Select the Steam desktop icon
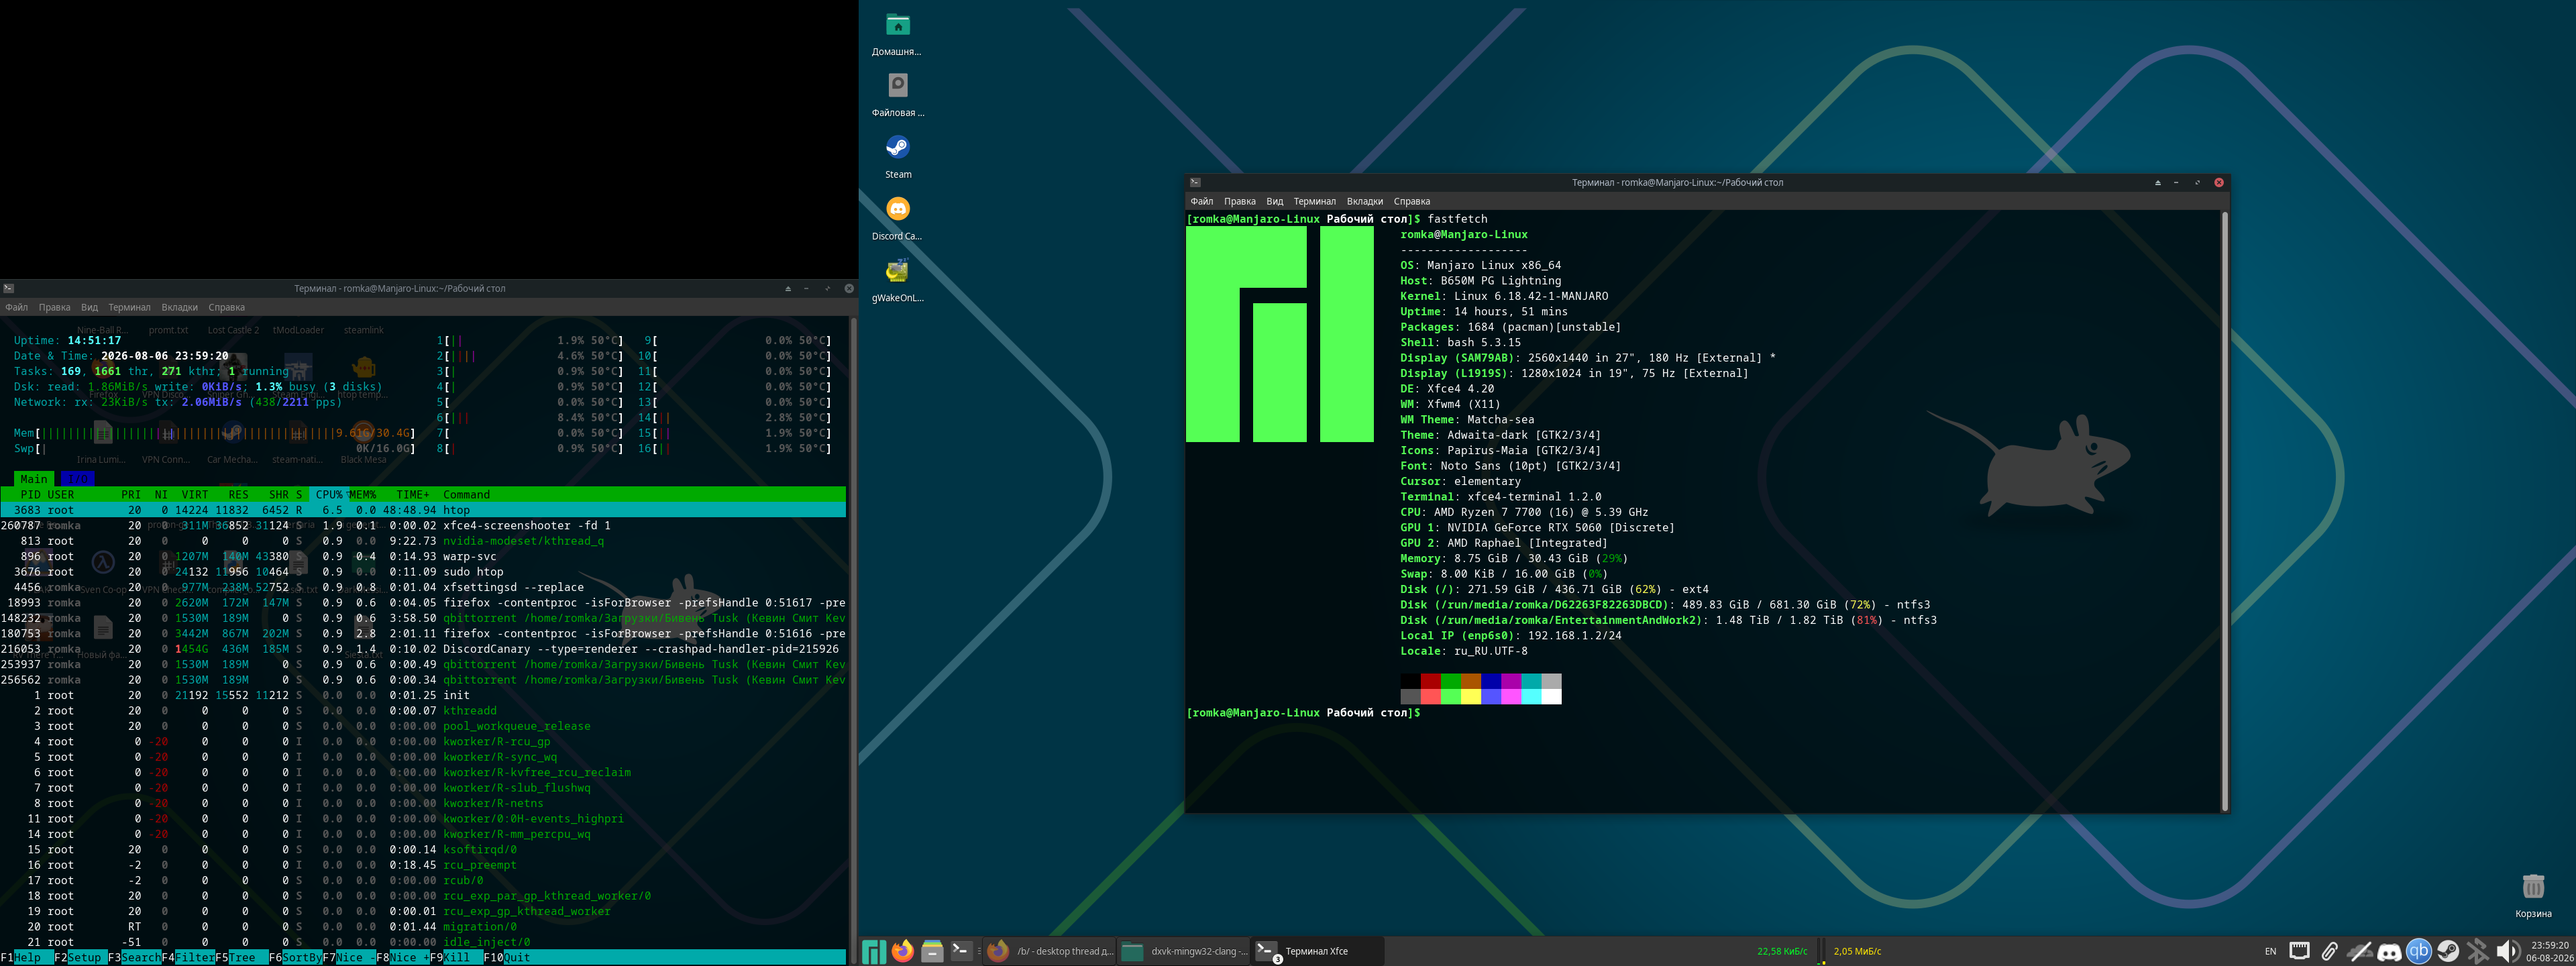 click(x=897, y=157)
